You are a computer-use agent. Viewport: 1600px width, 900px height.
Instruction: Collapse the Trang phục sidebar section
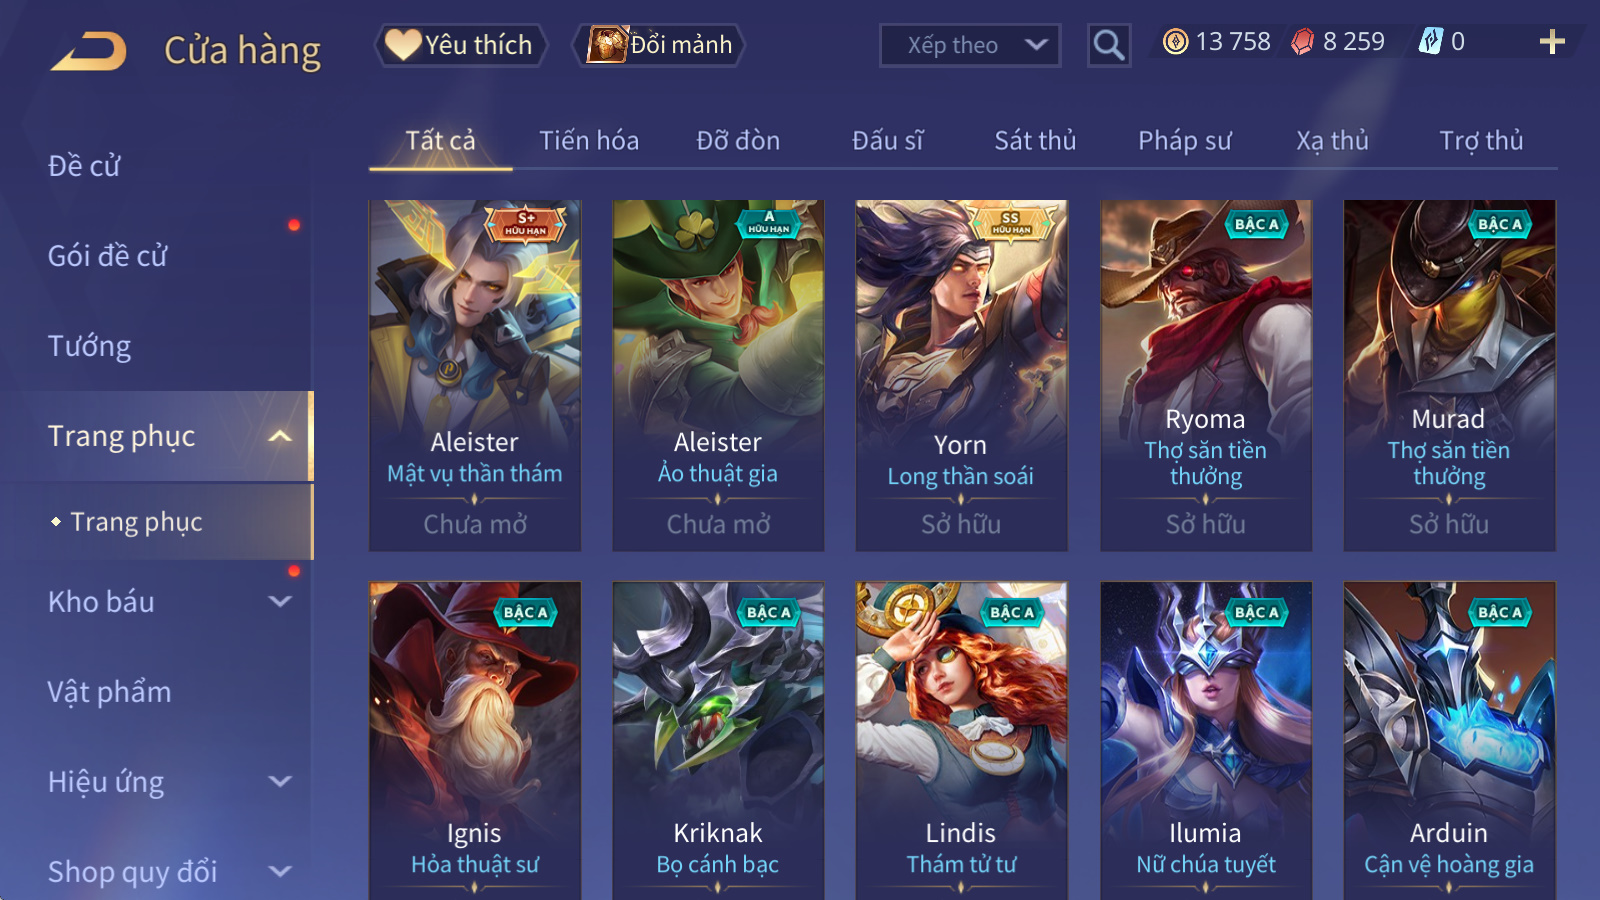coord(281,436)
